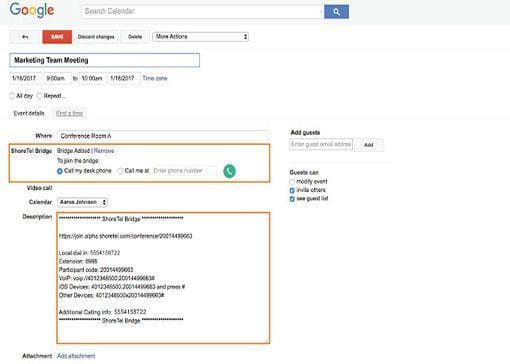Remove the ShoreTel bridge via Remove link
This screenshot has width=510, height=364.
104,151
